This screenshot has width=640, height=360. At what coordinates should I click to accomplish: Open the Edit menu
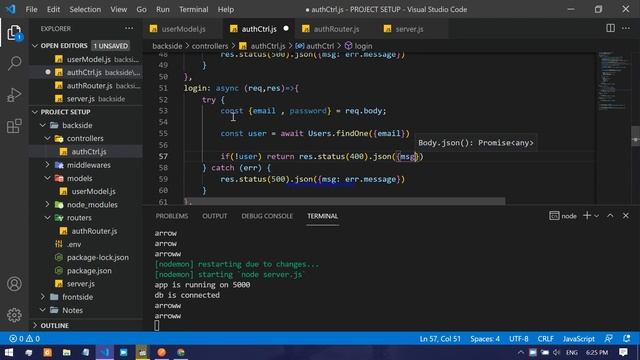53,9
